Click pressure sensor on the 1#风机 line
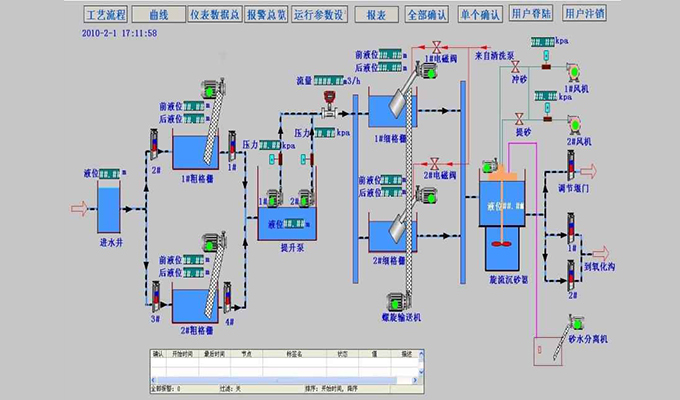Screen dimensions: 680x400 pyautogui.click(x=546, y=60)
